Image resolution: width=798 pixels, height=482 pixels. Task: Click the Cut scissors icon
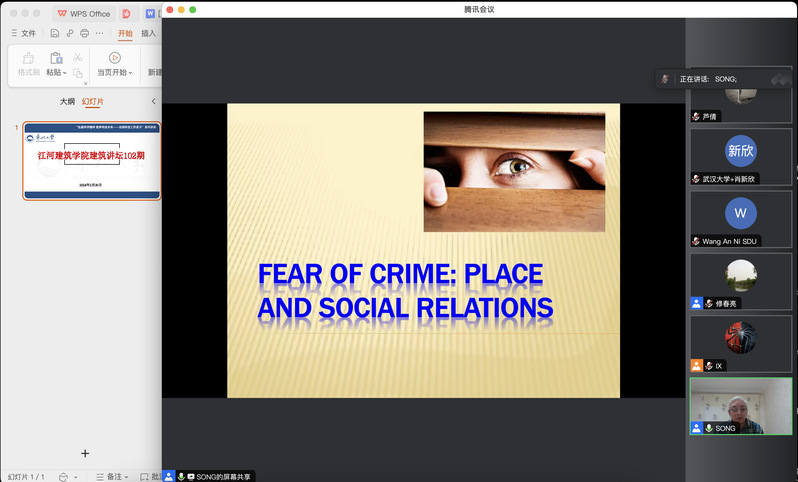coord(78,57)
